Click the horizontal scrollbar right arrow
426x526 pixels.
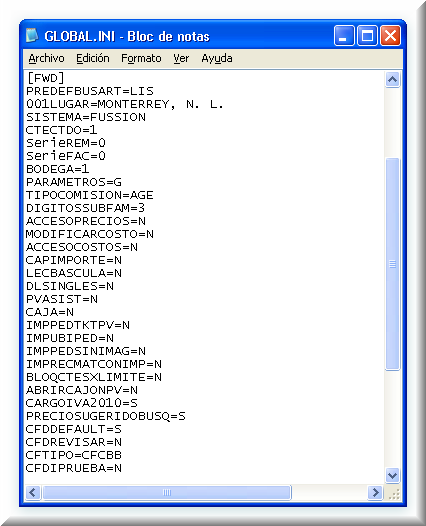click(x=375, y=492)
